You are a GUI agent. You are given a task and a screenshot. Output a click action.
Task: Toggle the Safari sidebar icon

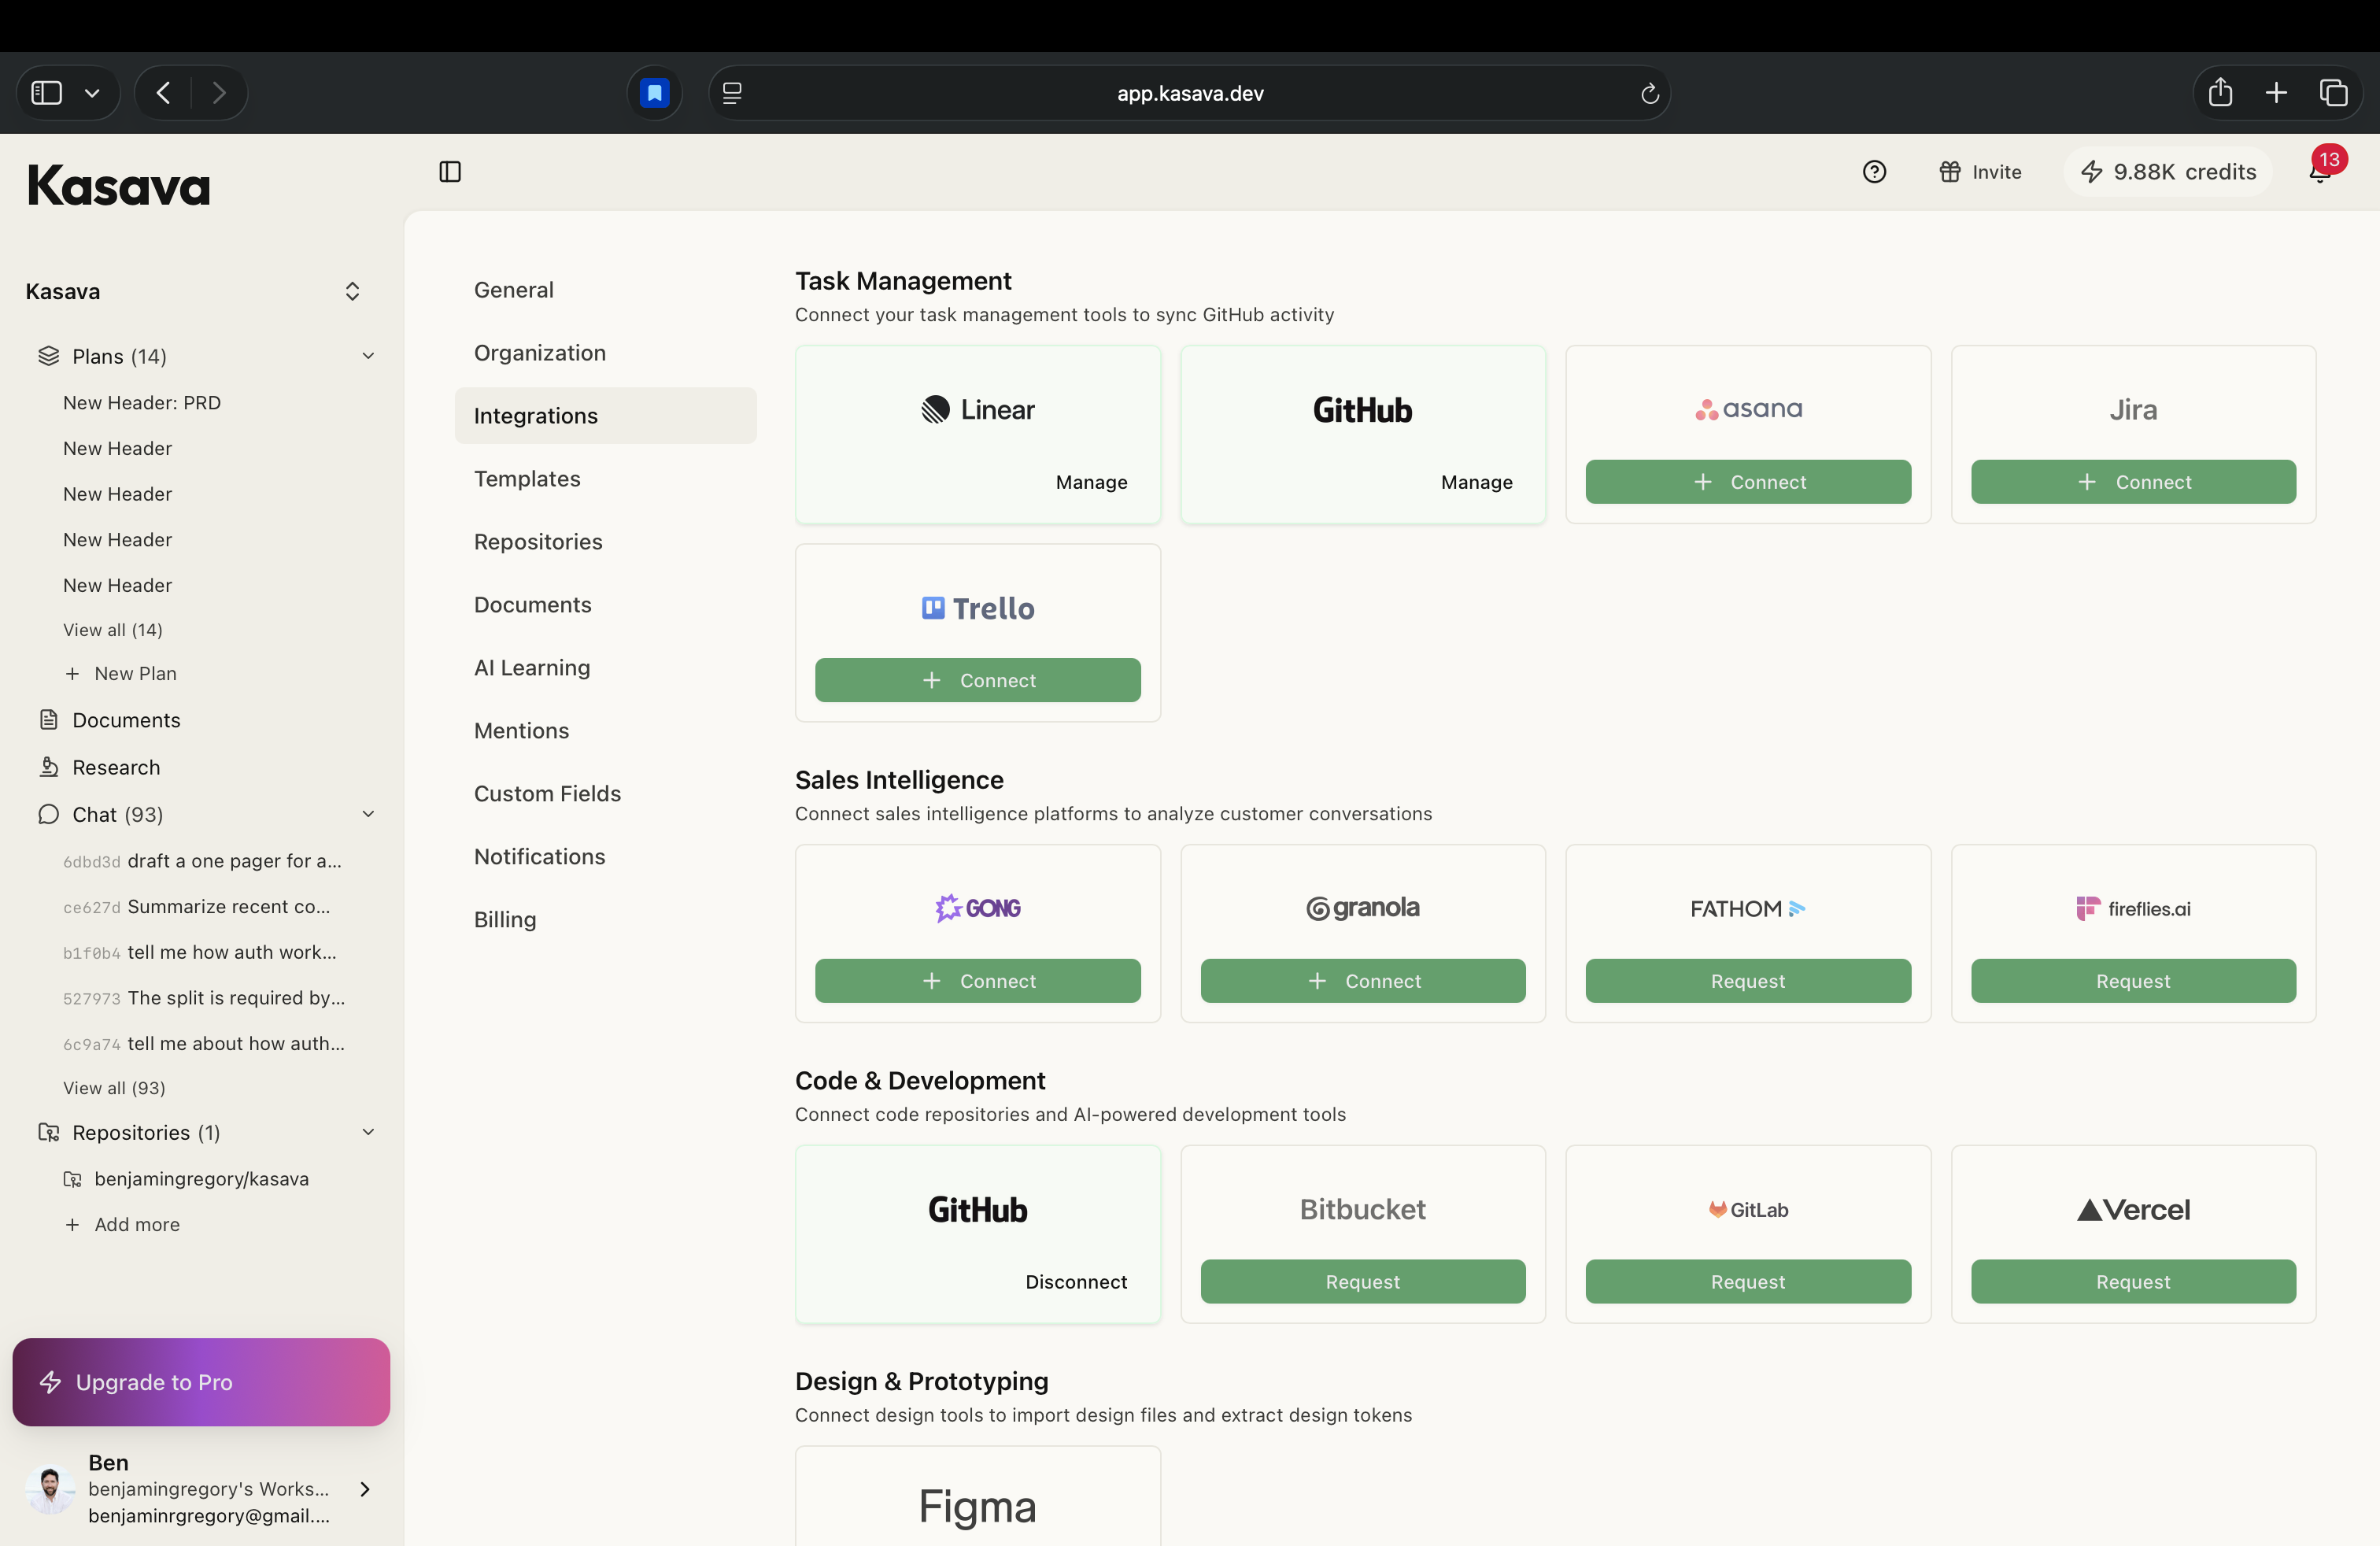click(47, 93)
